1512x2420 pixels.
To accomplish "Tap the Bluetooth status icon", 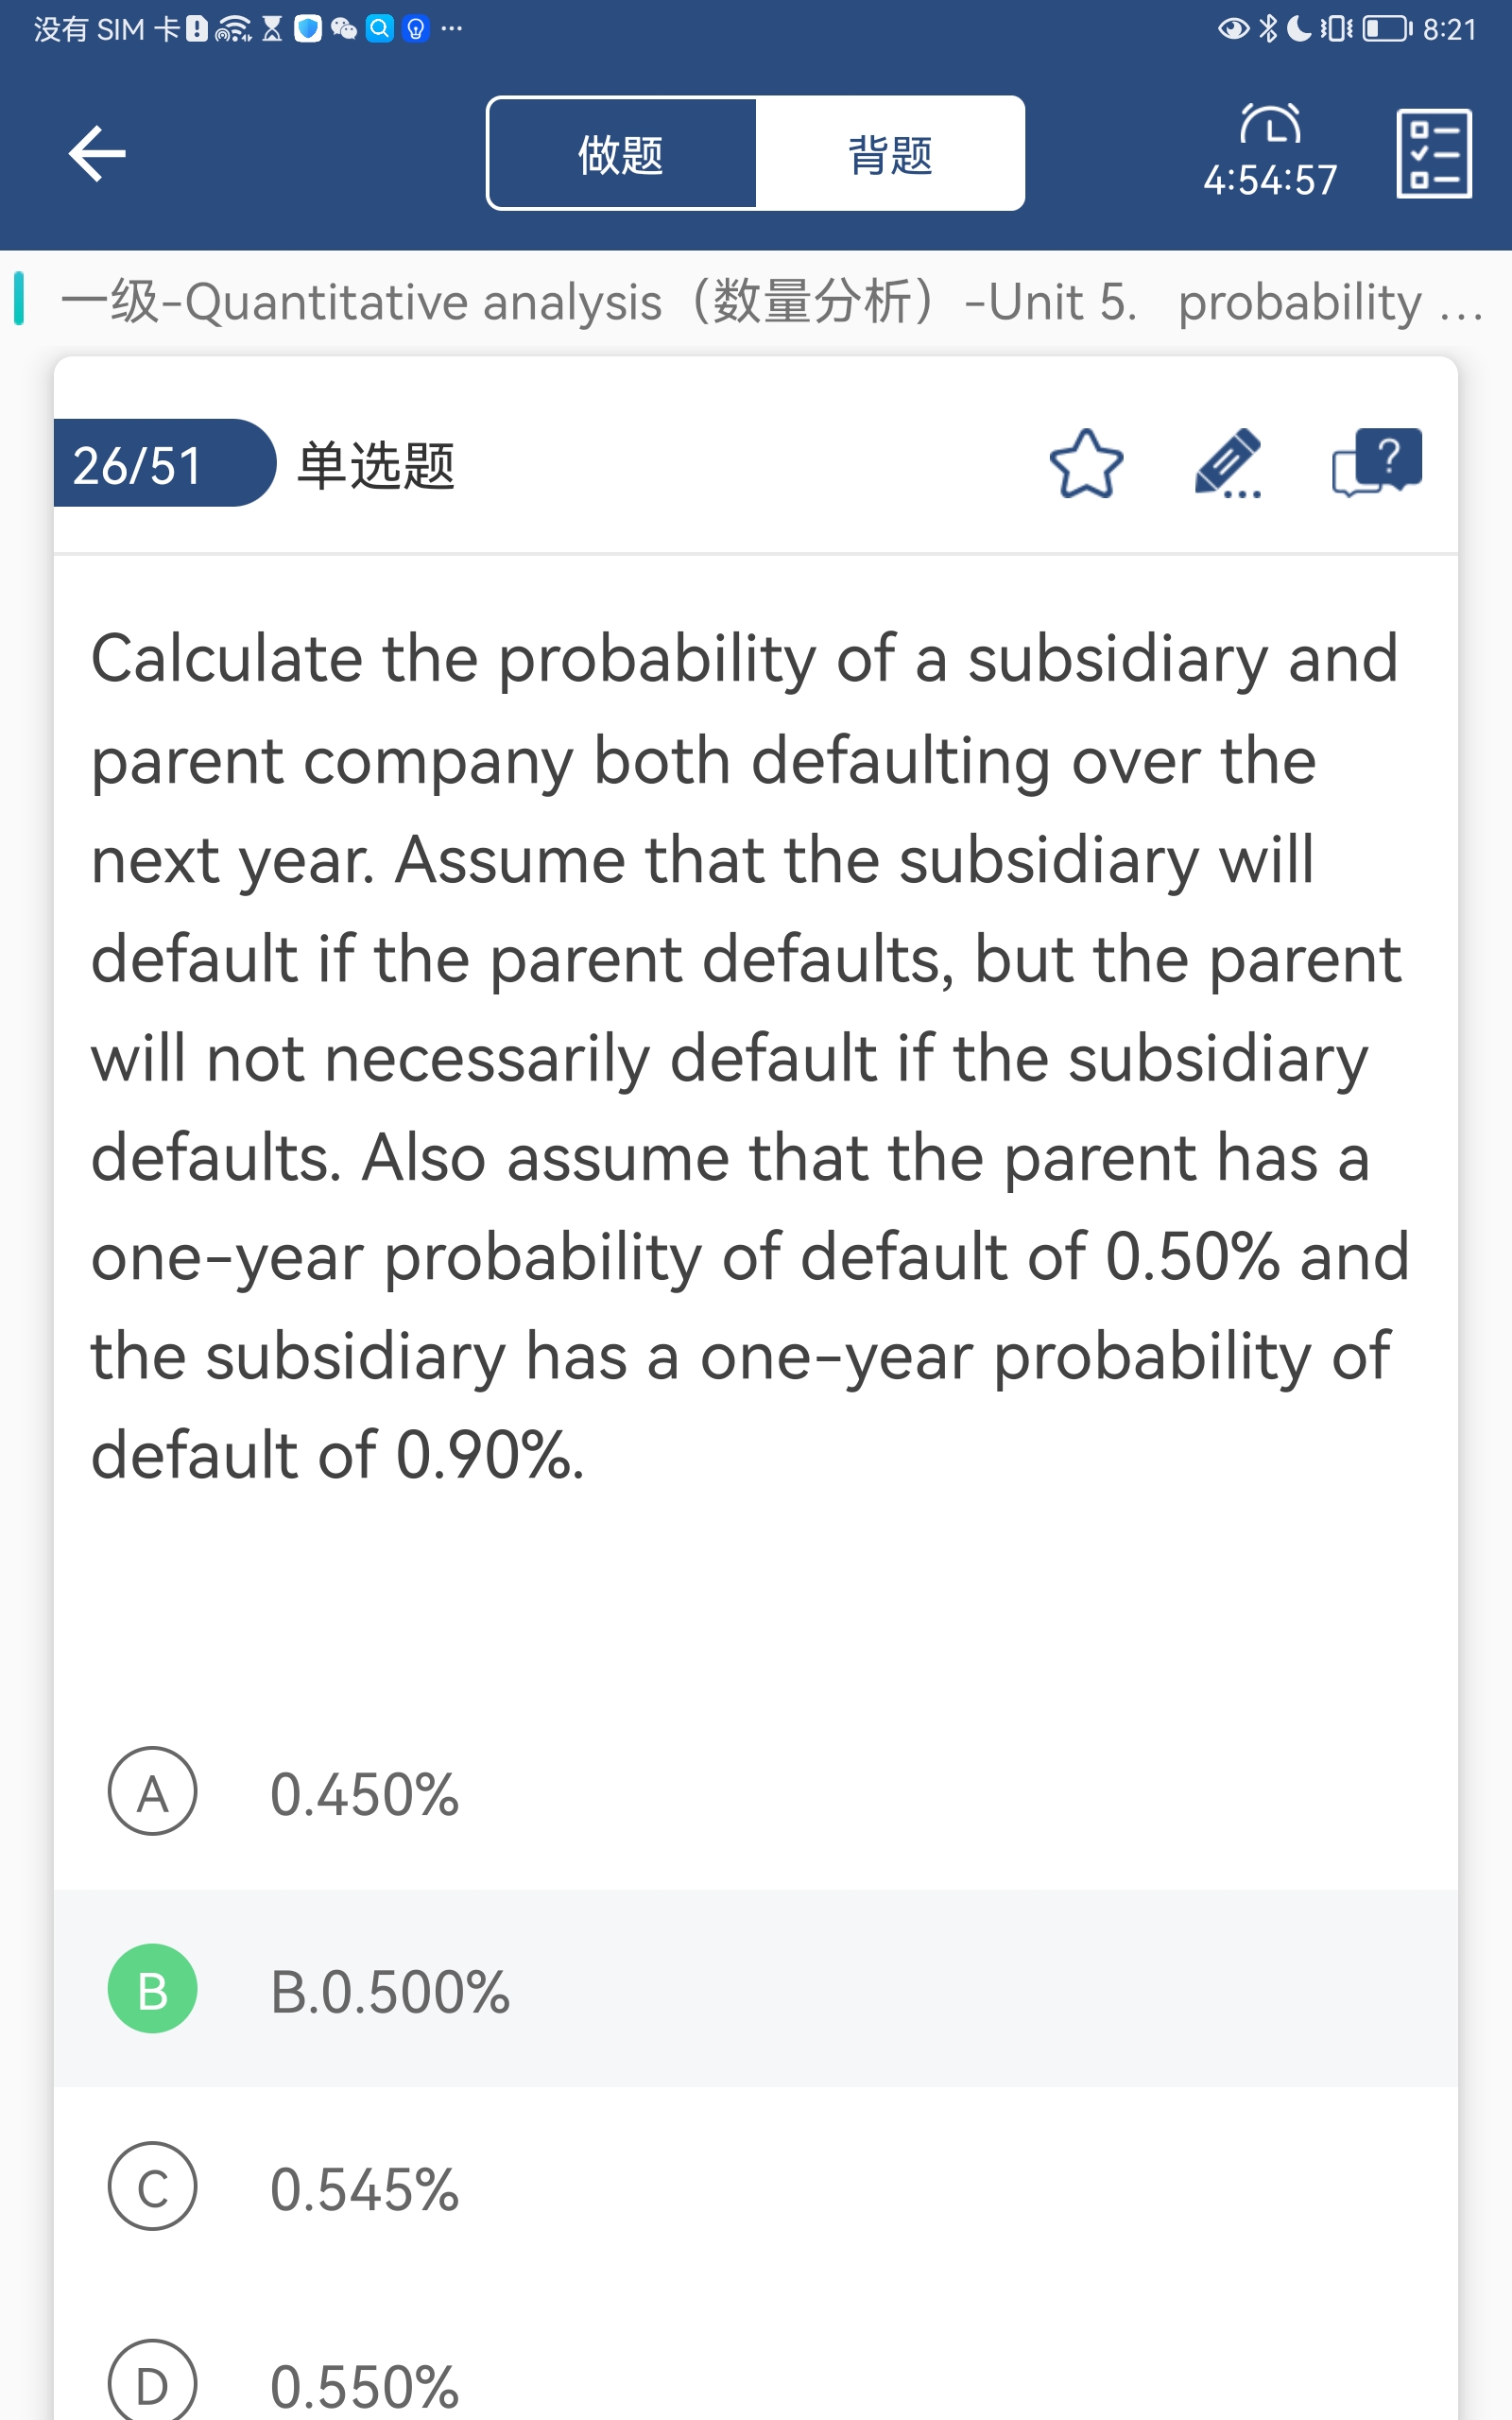I will (1267, 28).
